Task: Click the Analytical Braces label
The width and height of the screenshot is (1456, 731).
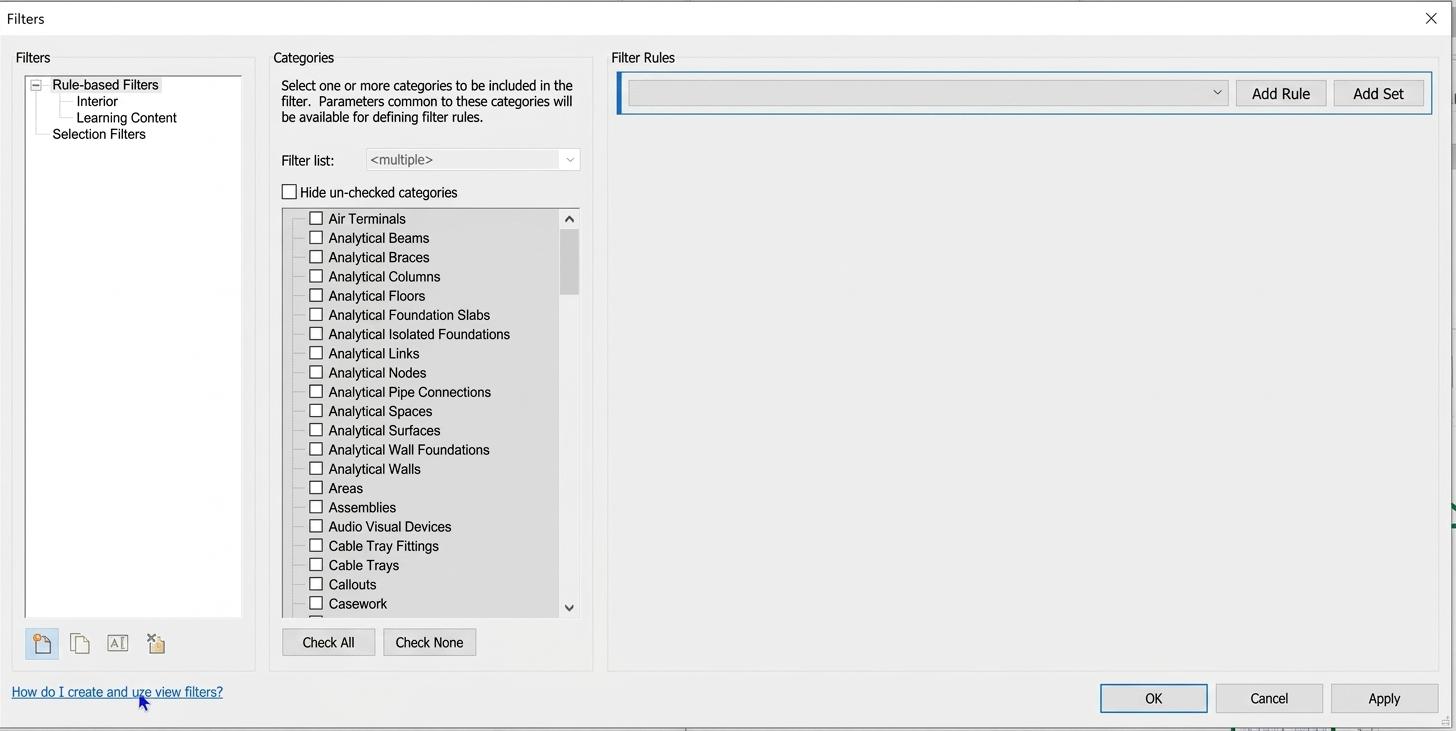Action: 379,257
